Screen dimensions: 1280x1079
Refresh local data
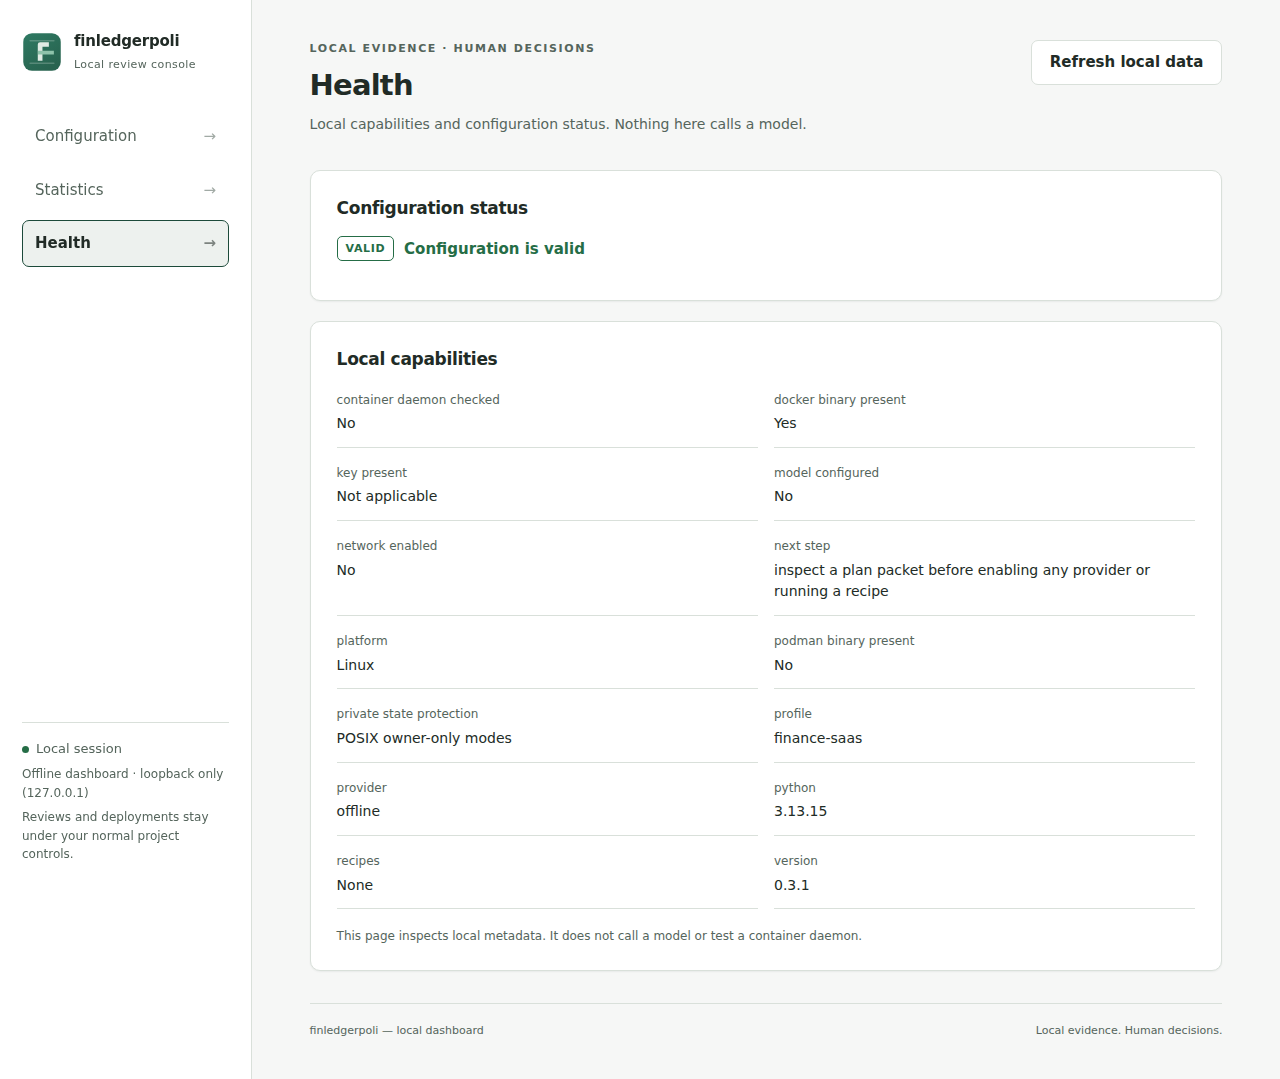(1126, 62)
